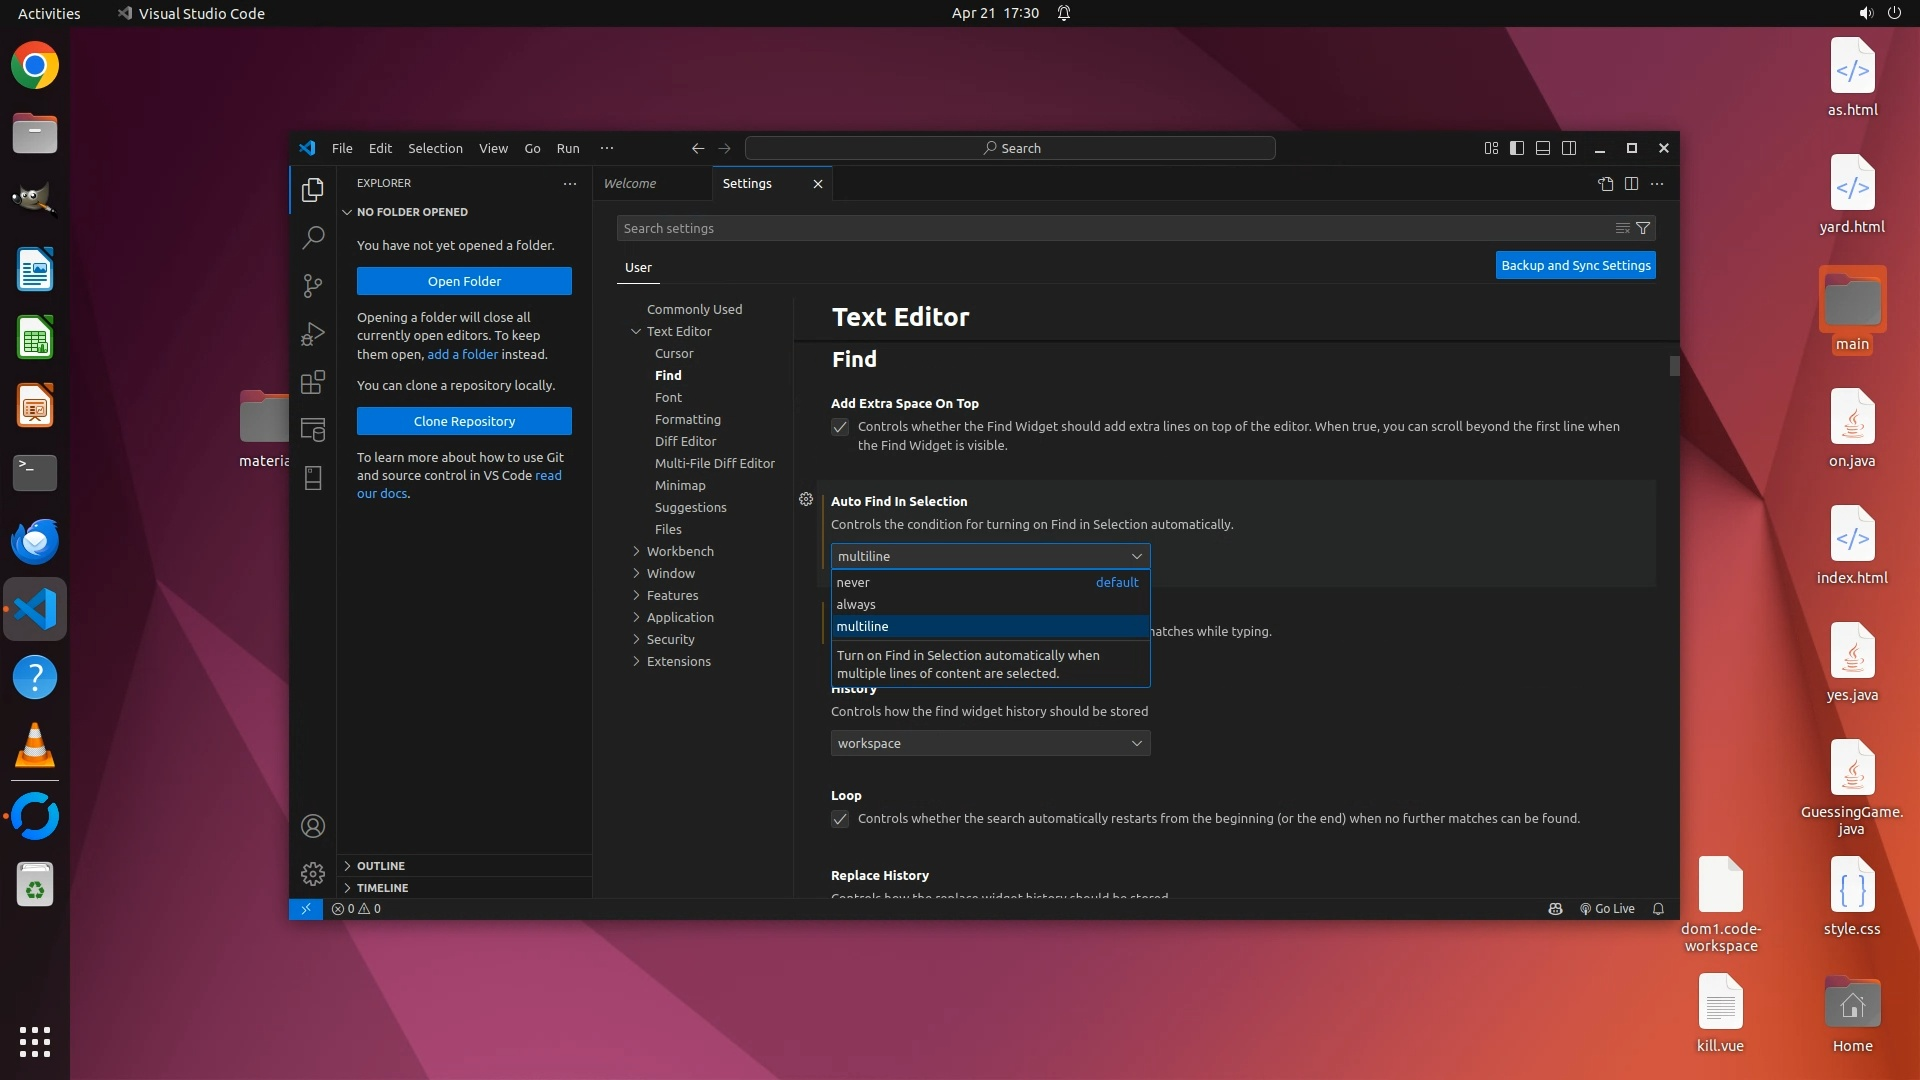
Task: Open the Run and Debug view icon
Action: (313, 334)
